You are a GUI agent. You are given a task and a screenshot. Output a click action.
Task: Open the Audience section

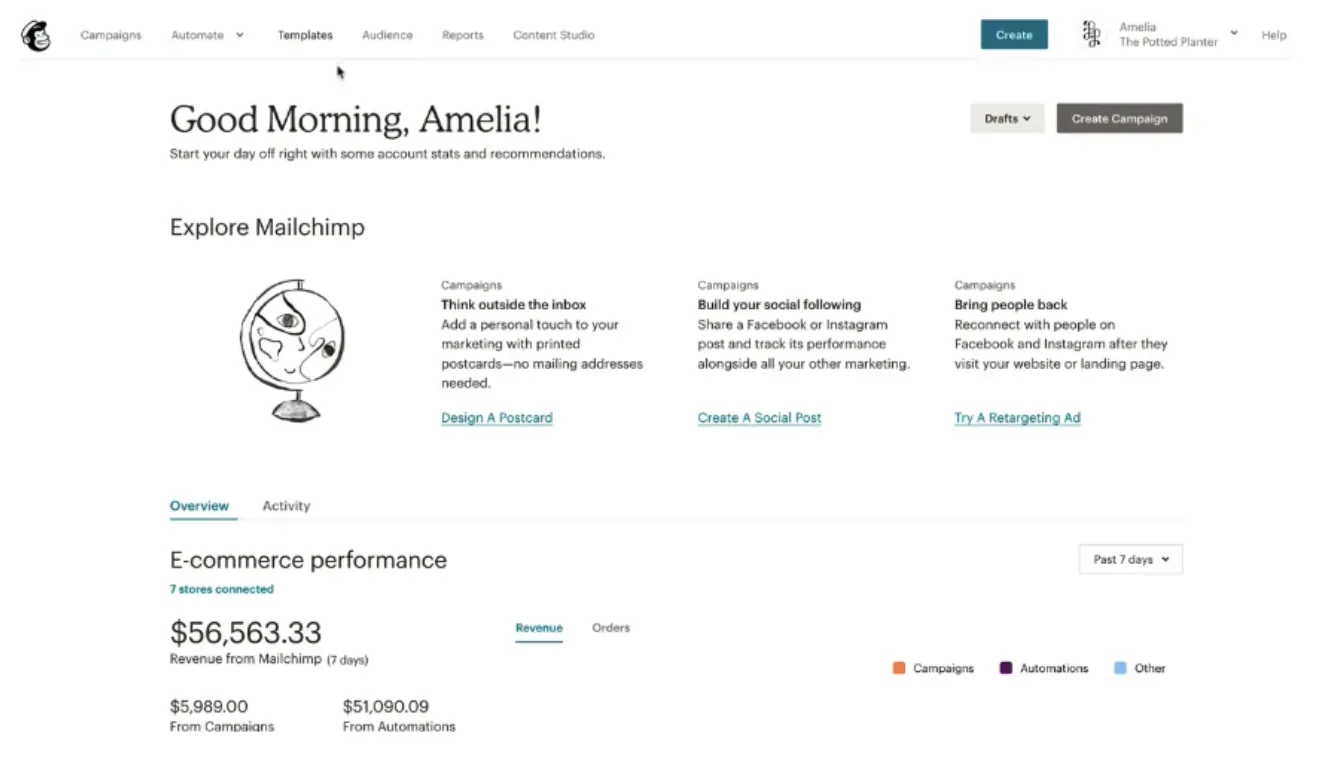pos(387,35)
